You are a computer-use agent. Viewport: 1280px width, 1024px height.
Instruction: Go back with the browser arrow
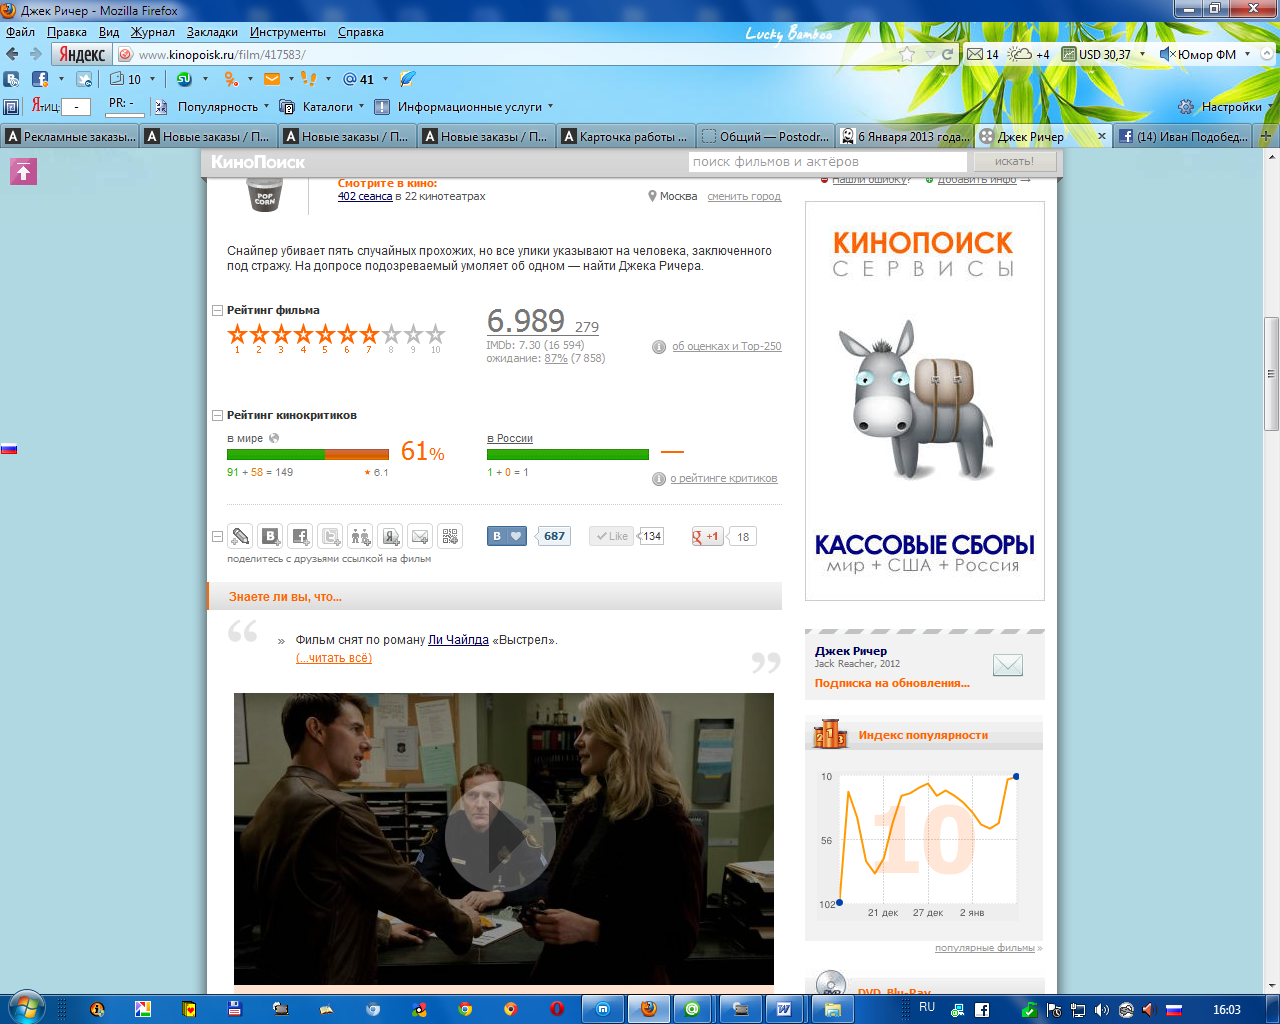(x=13, y=54)
